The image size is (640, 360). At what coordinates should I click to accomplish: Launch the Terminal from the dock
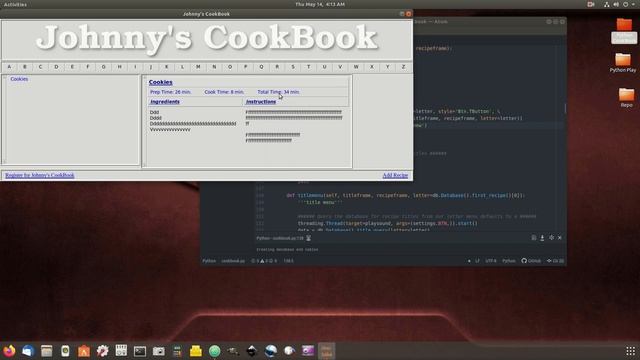140,351
